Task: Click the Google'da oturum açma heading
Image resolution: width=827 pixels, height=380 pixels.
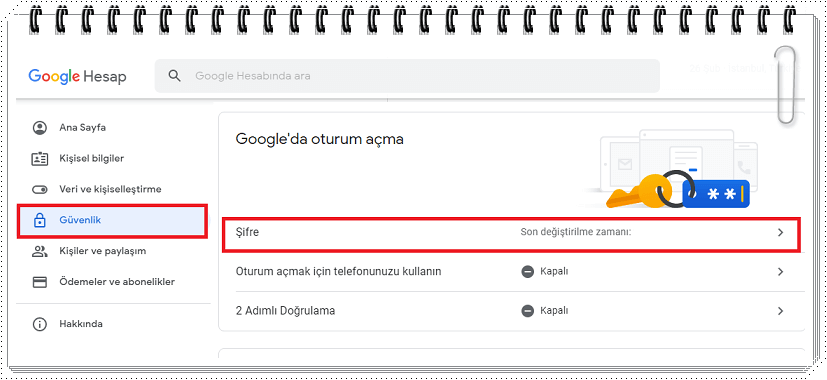Action: point(320,139)
